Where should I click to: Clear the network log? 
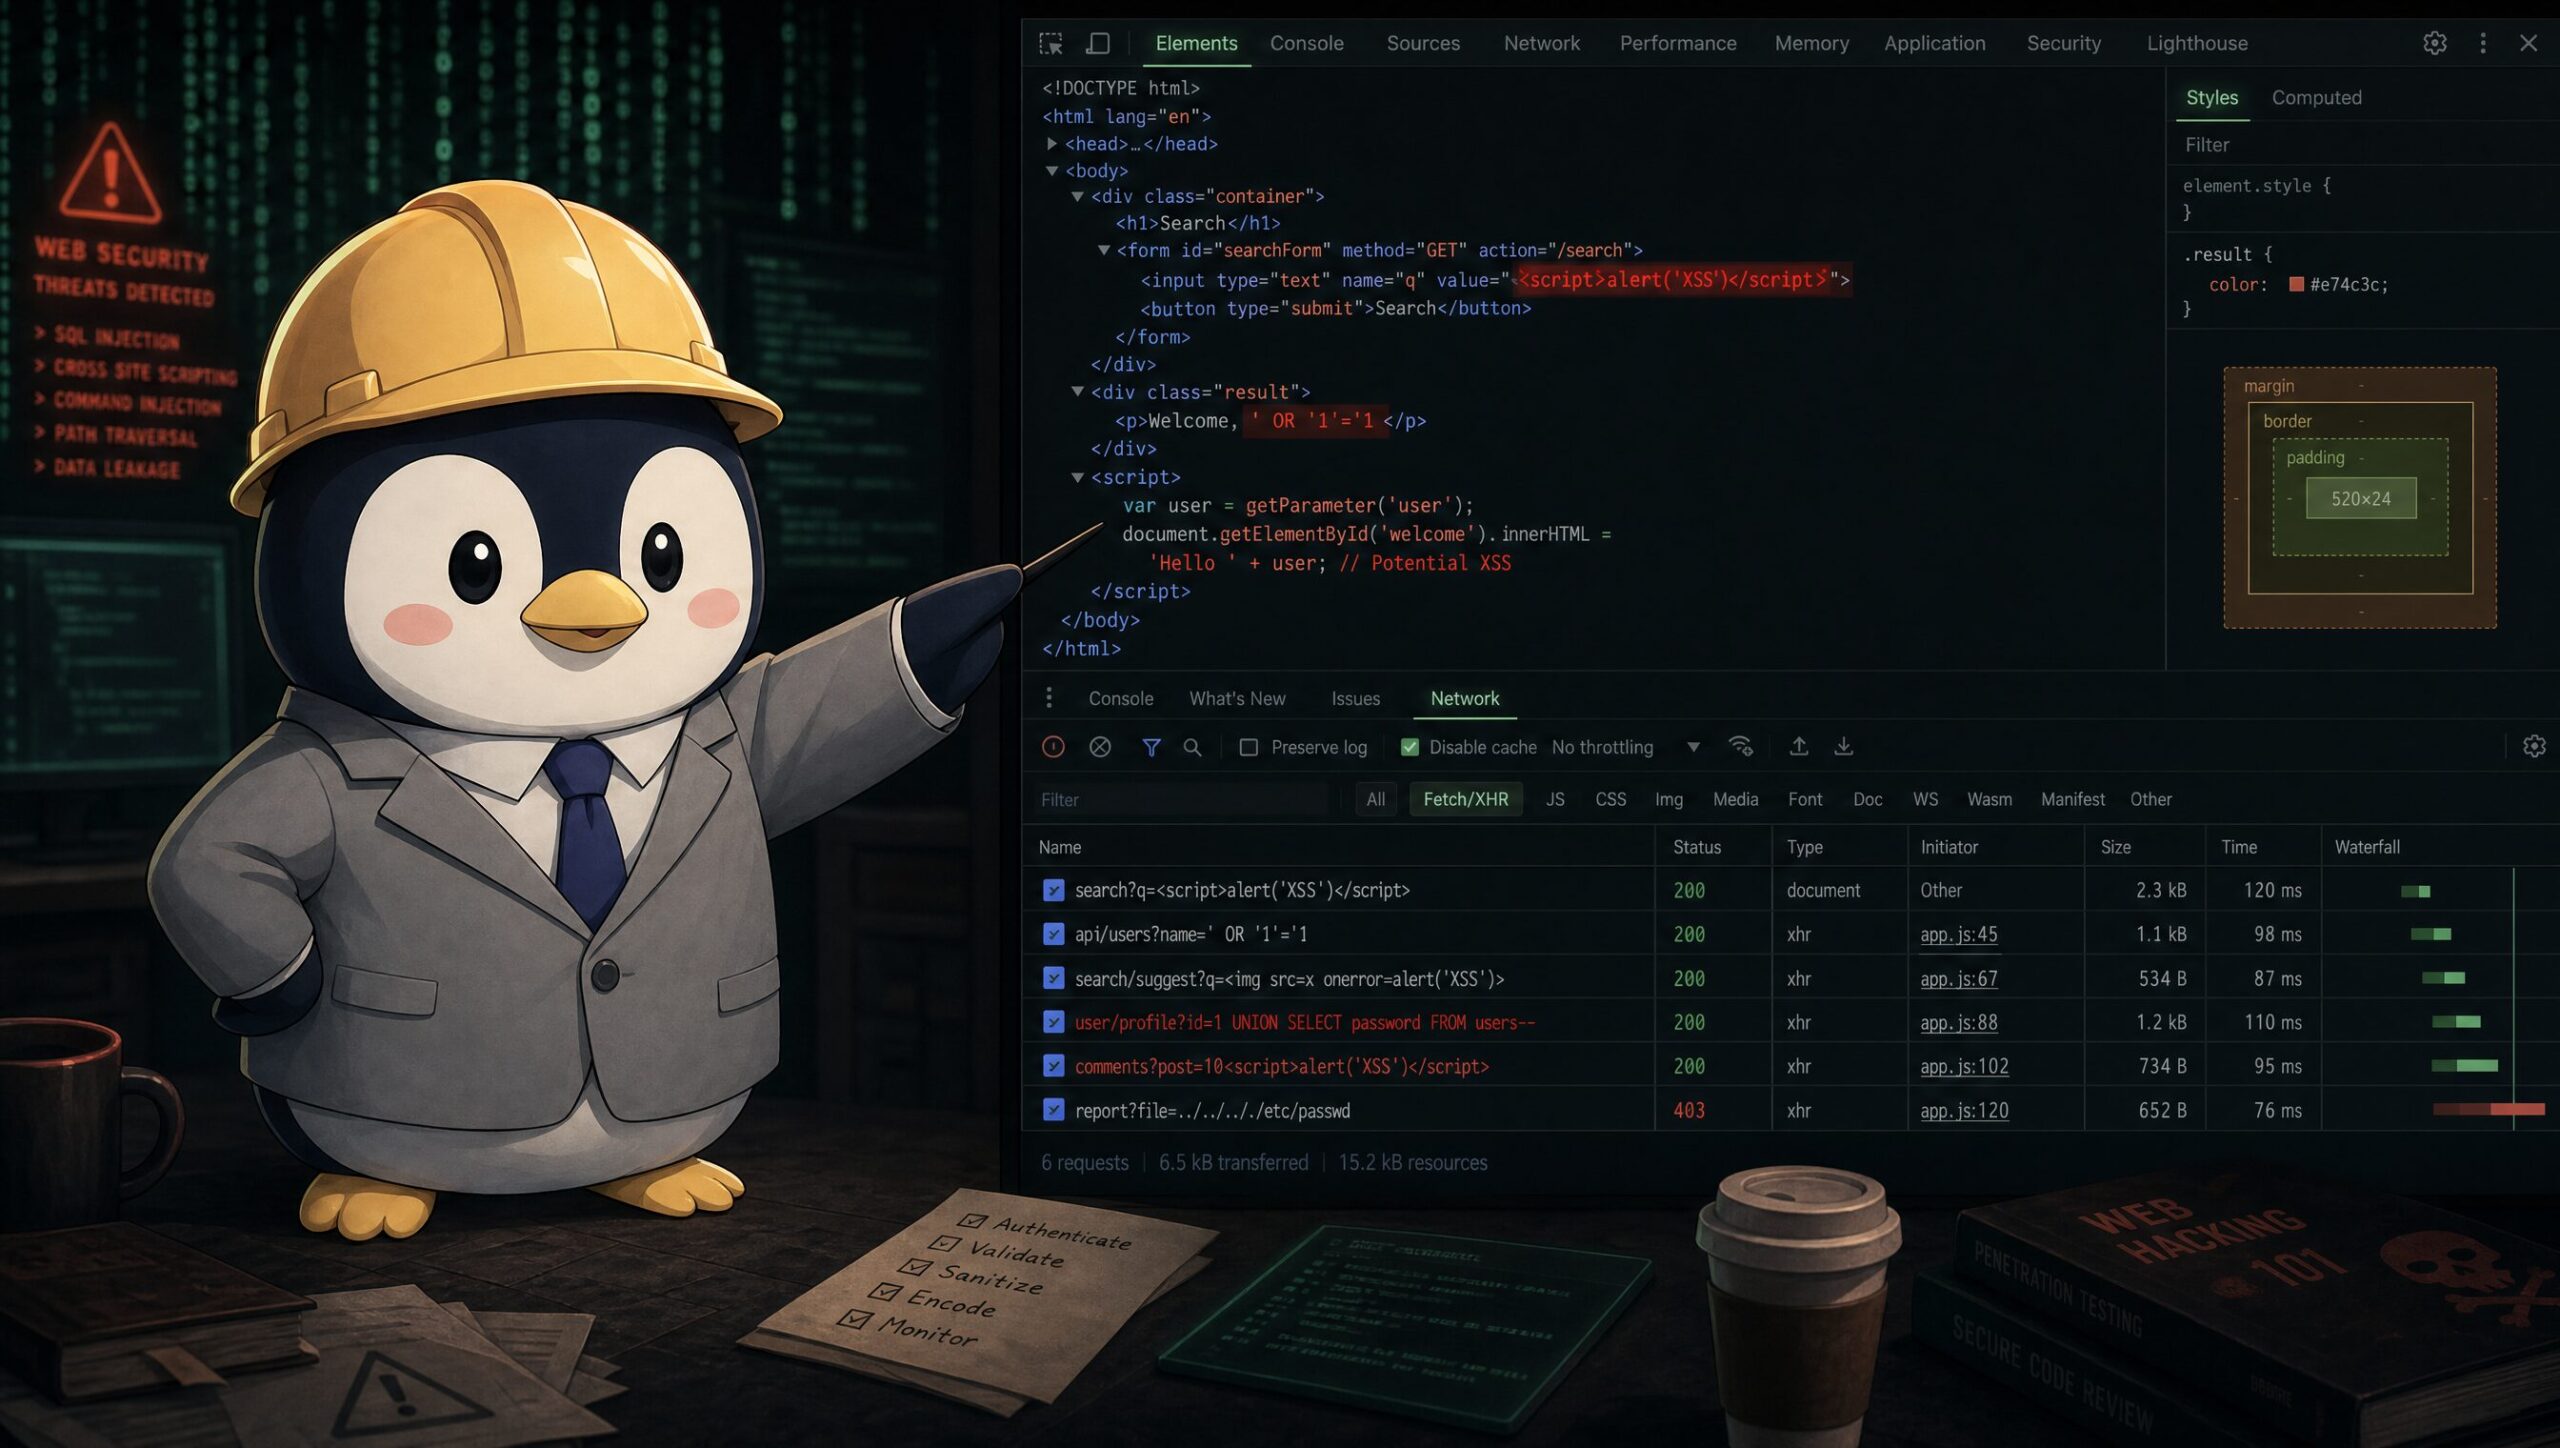[x=1100, y=747]
